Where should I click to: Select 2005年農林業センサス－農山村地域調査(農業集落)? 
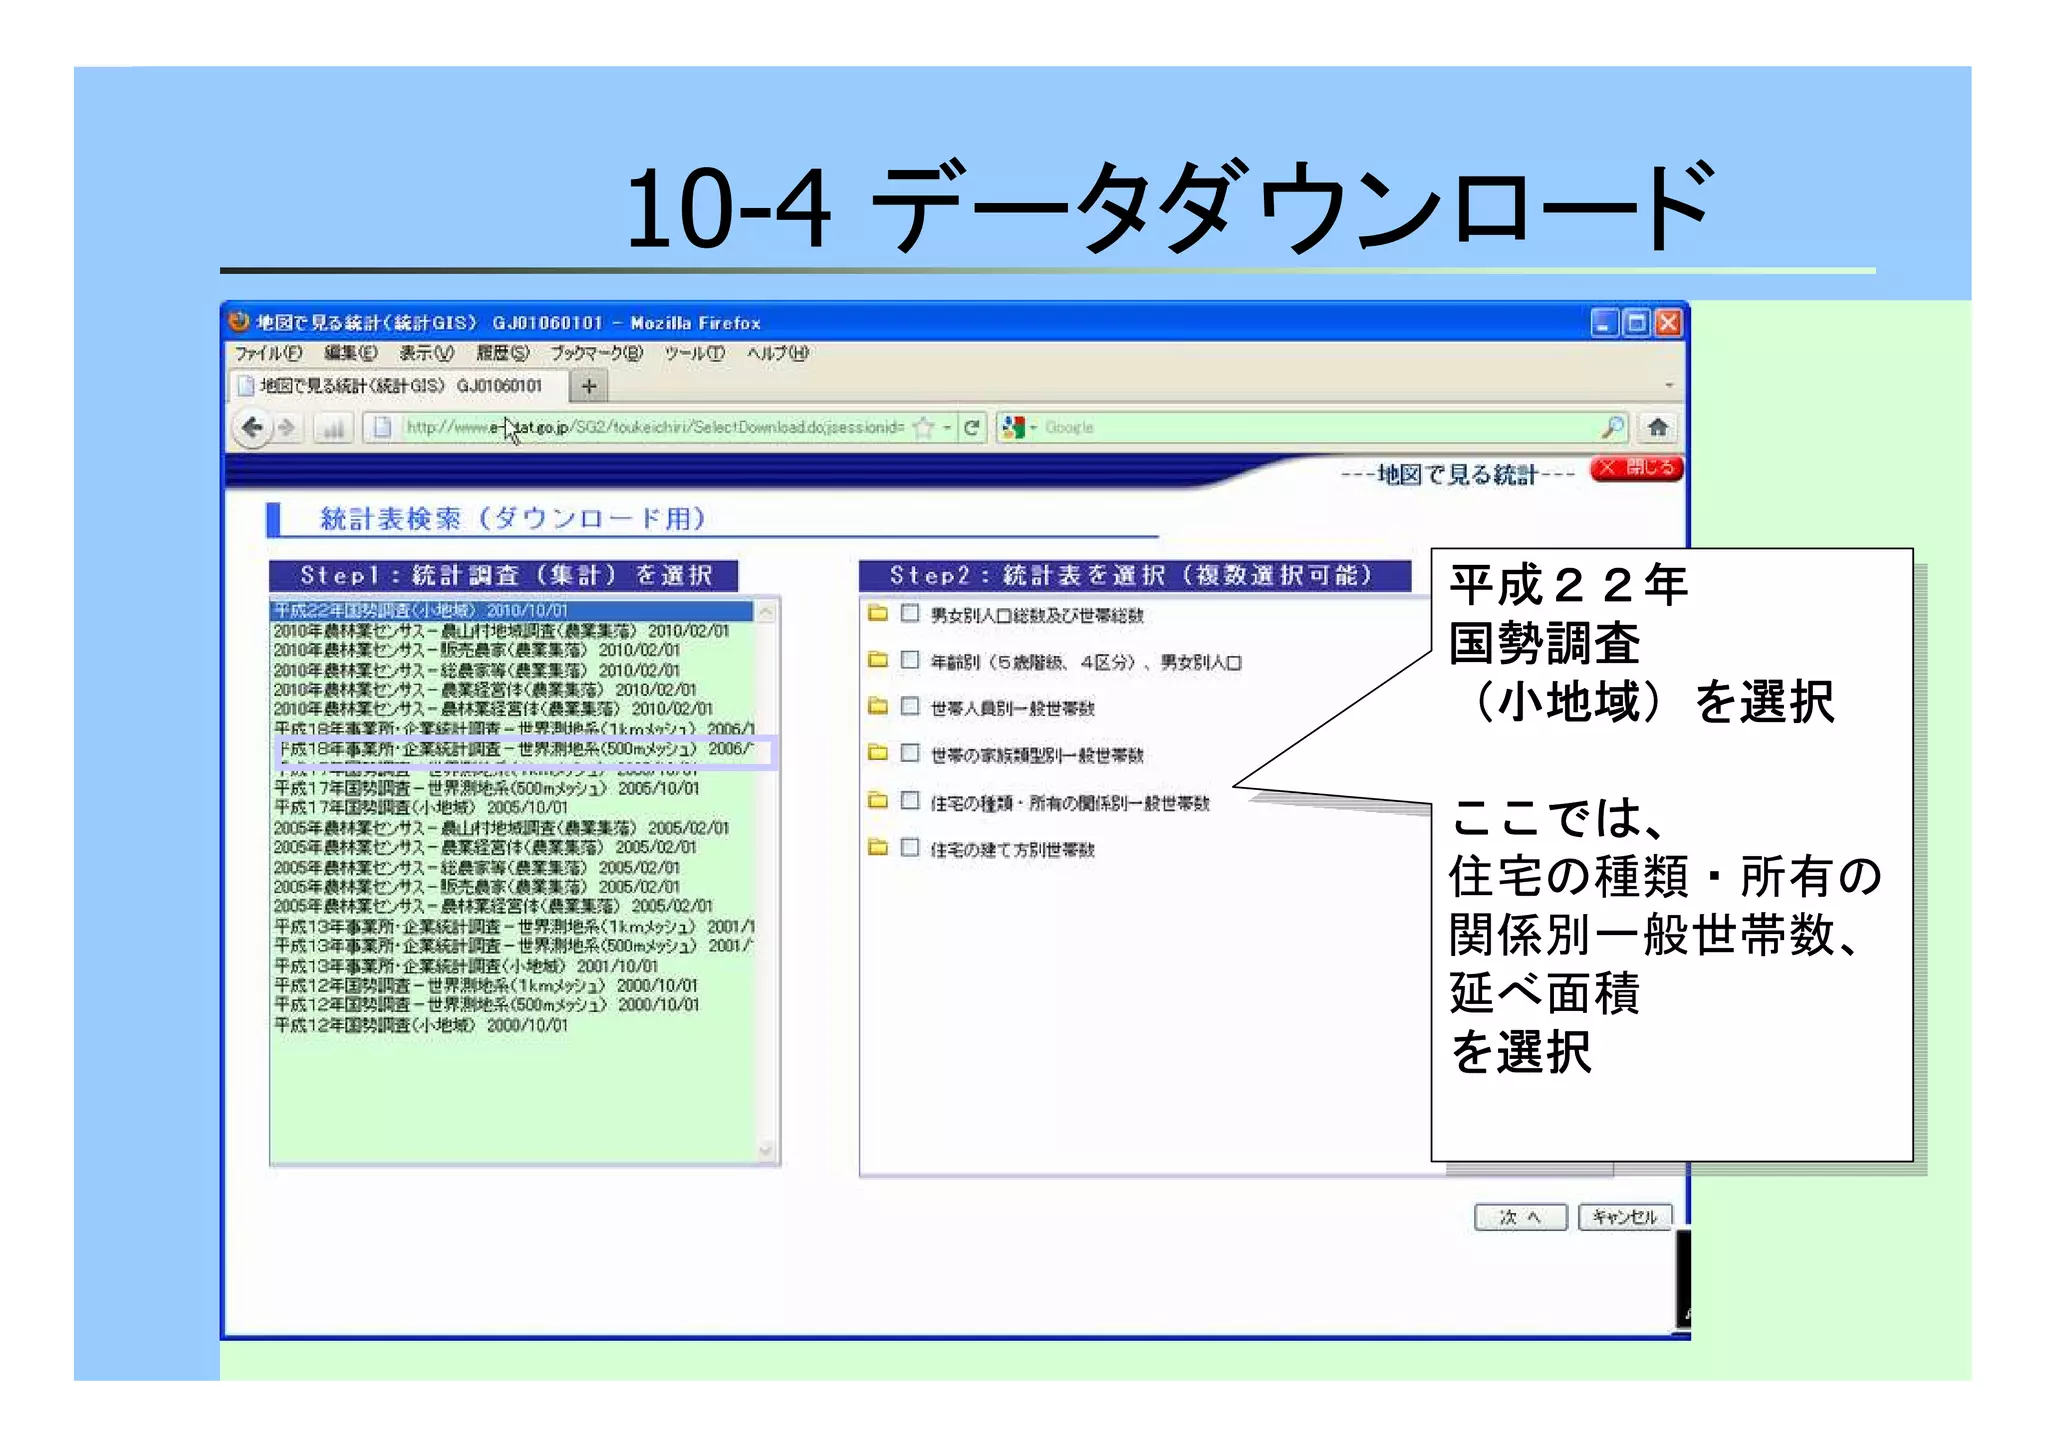512,827
